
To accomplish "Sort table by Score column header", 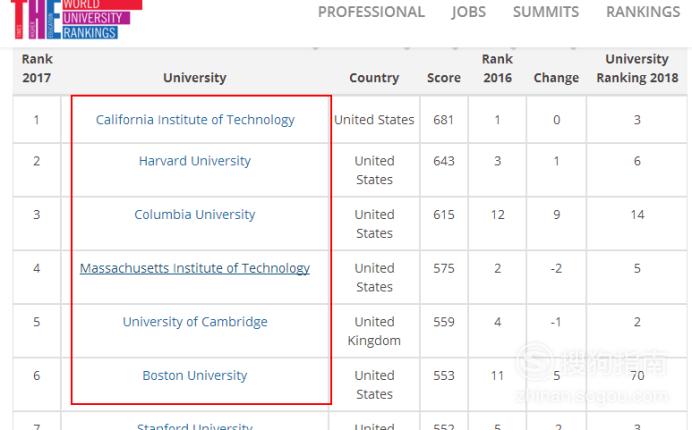I will click(x=444, y=78).
